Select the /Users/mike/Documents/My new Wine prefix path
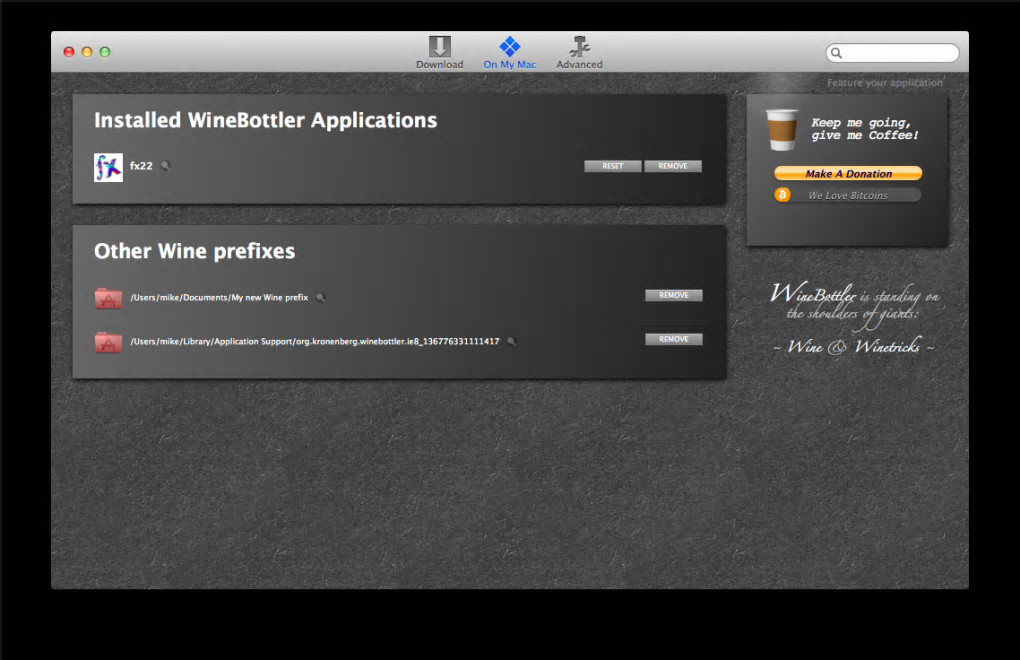The width and height of the screenshot is (1020, 660). pyautogui.click(x=219, y=297)
